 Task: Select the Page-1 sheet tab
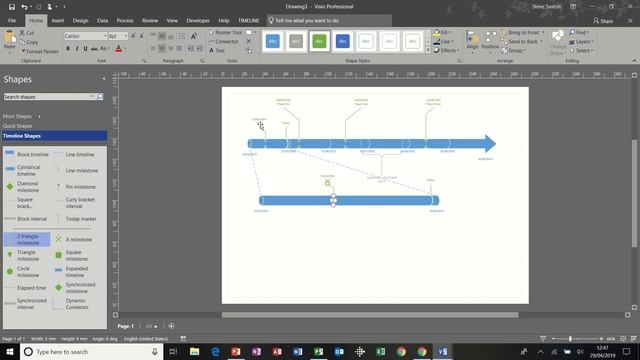pos(126,326)
